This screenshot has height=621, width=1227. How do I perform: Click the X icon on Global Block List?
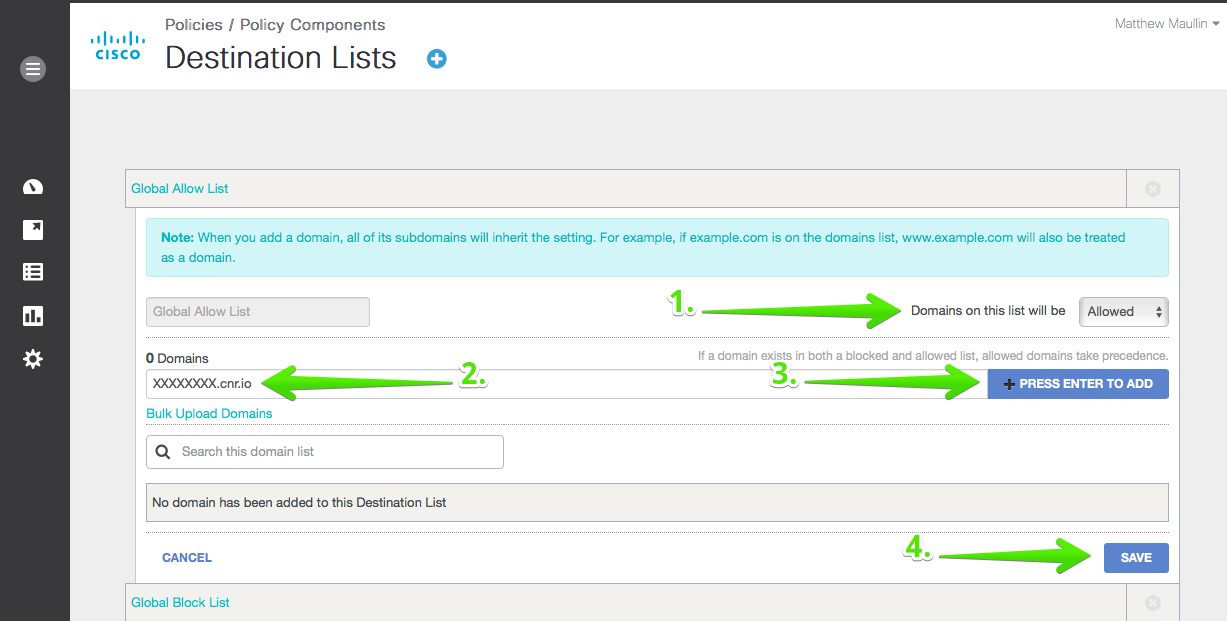point(1152,603)
